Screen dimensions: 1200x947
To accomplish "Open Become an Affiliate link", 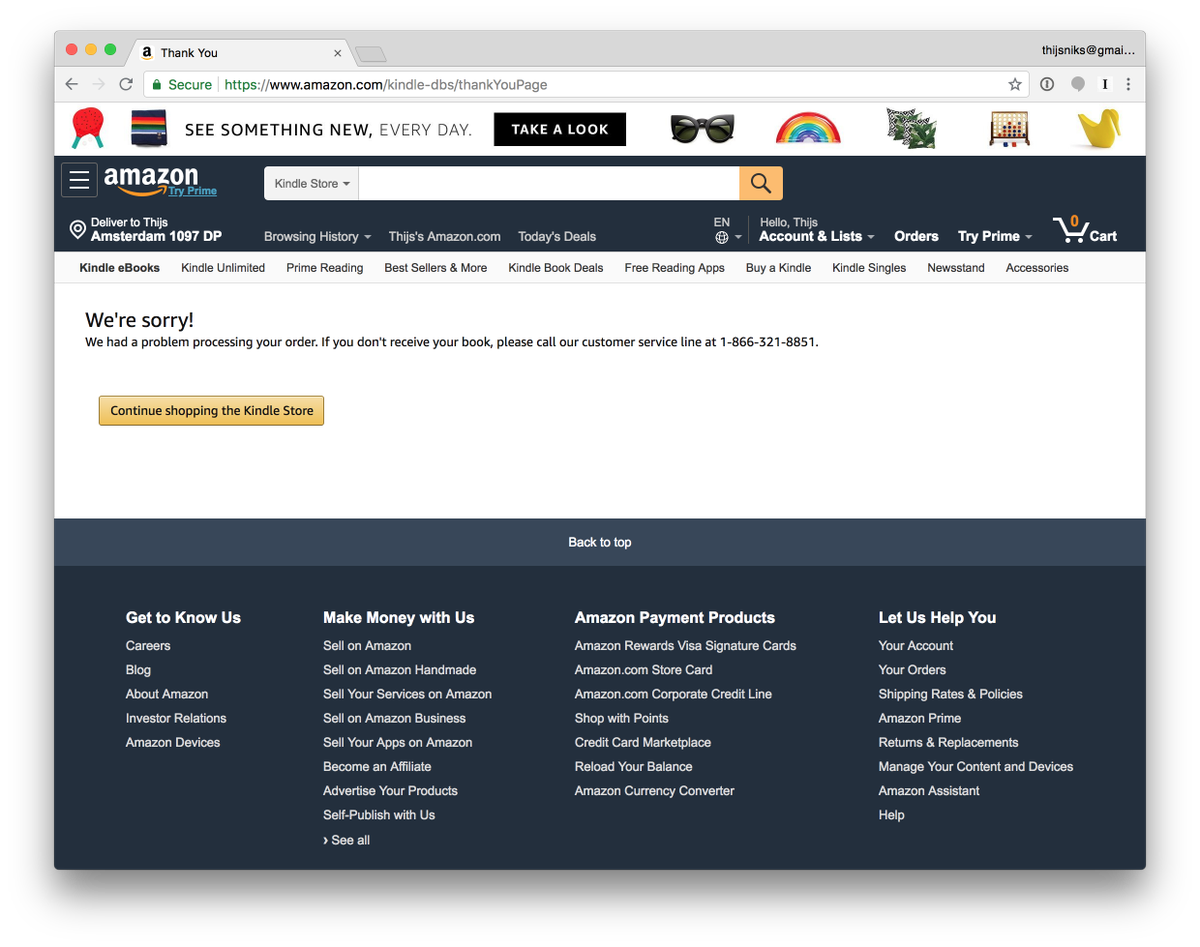I will click(x=377, y=767).
